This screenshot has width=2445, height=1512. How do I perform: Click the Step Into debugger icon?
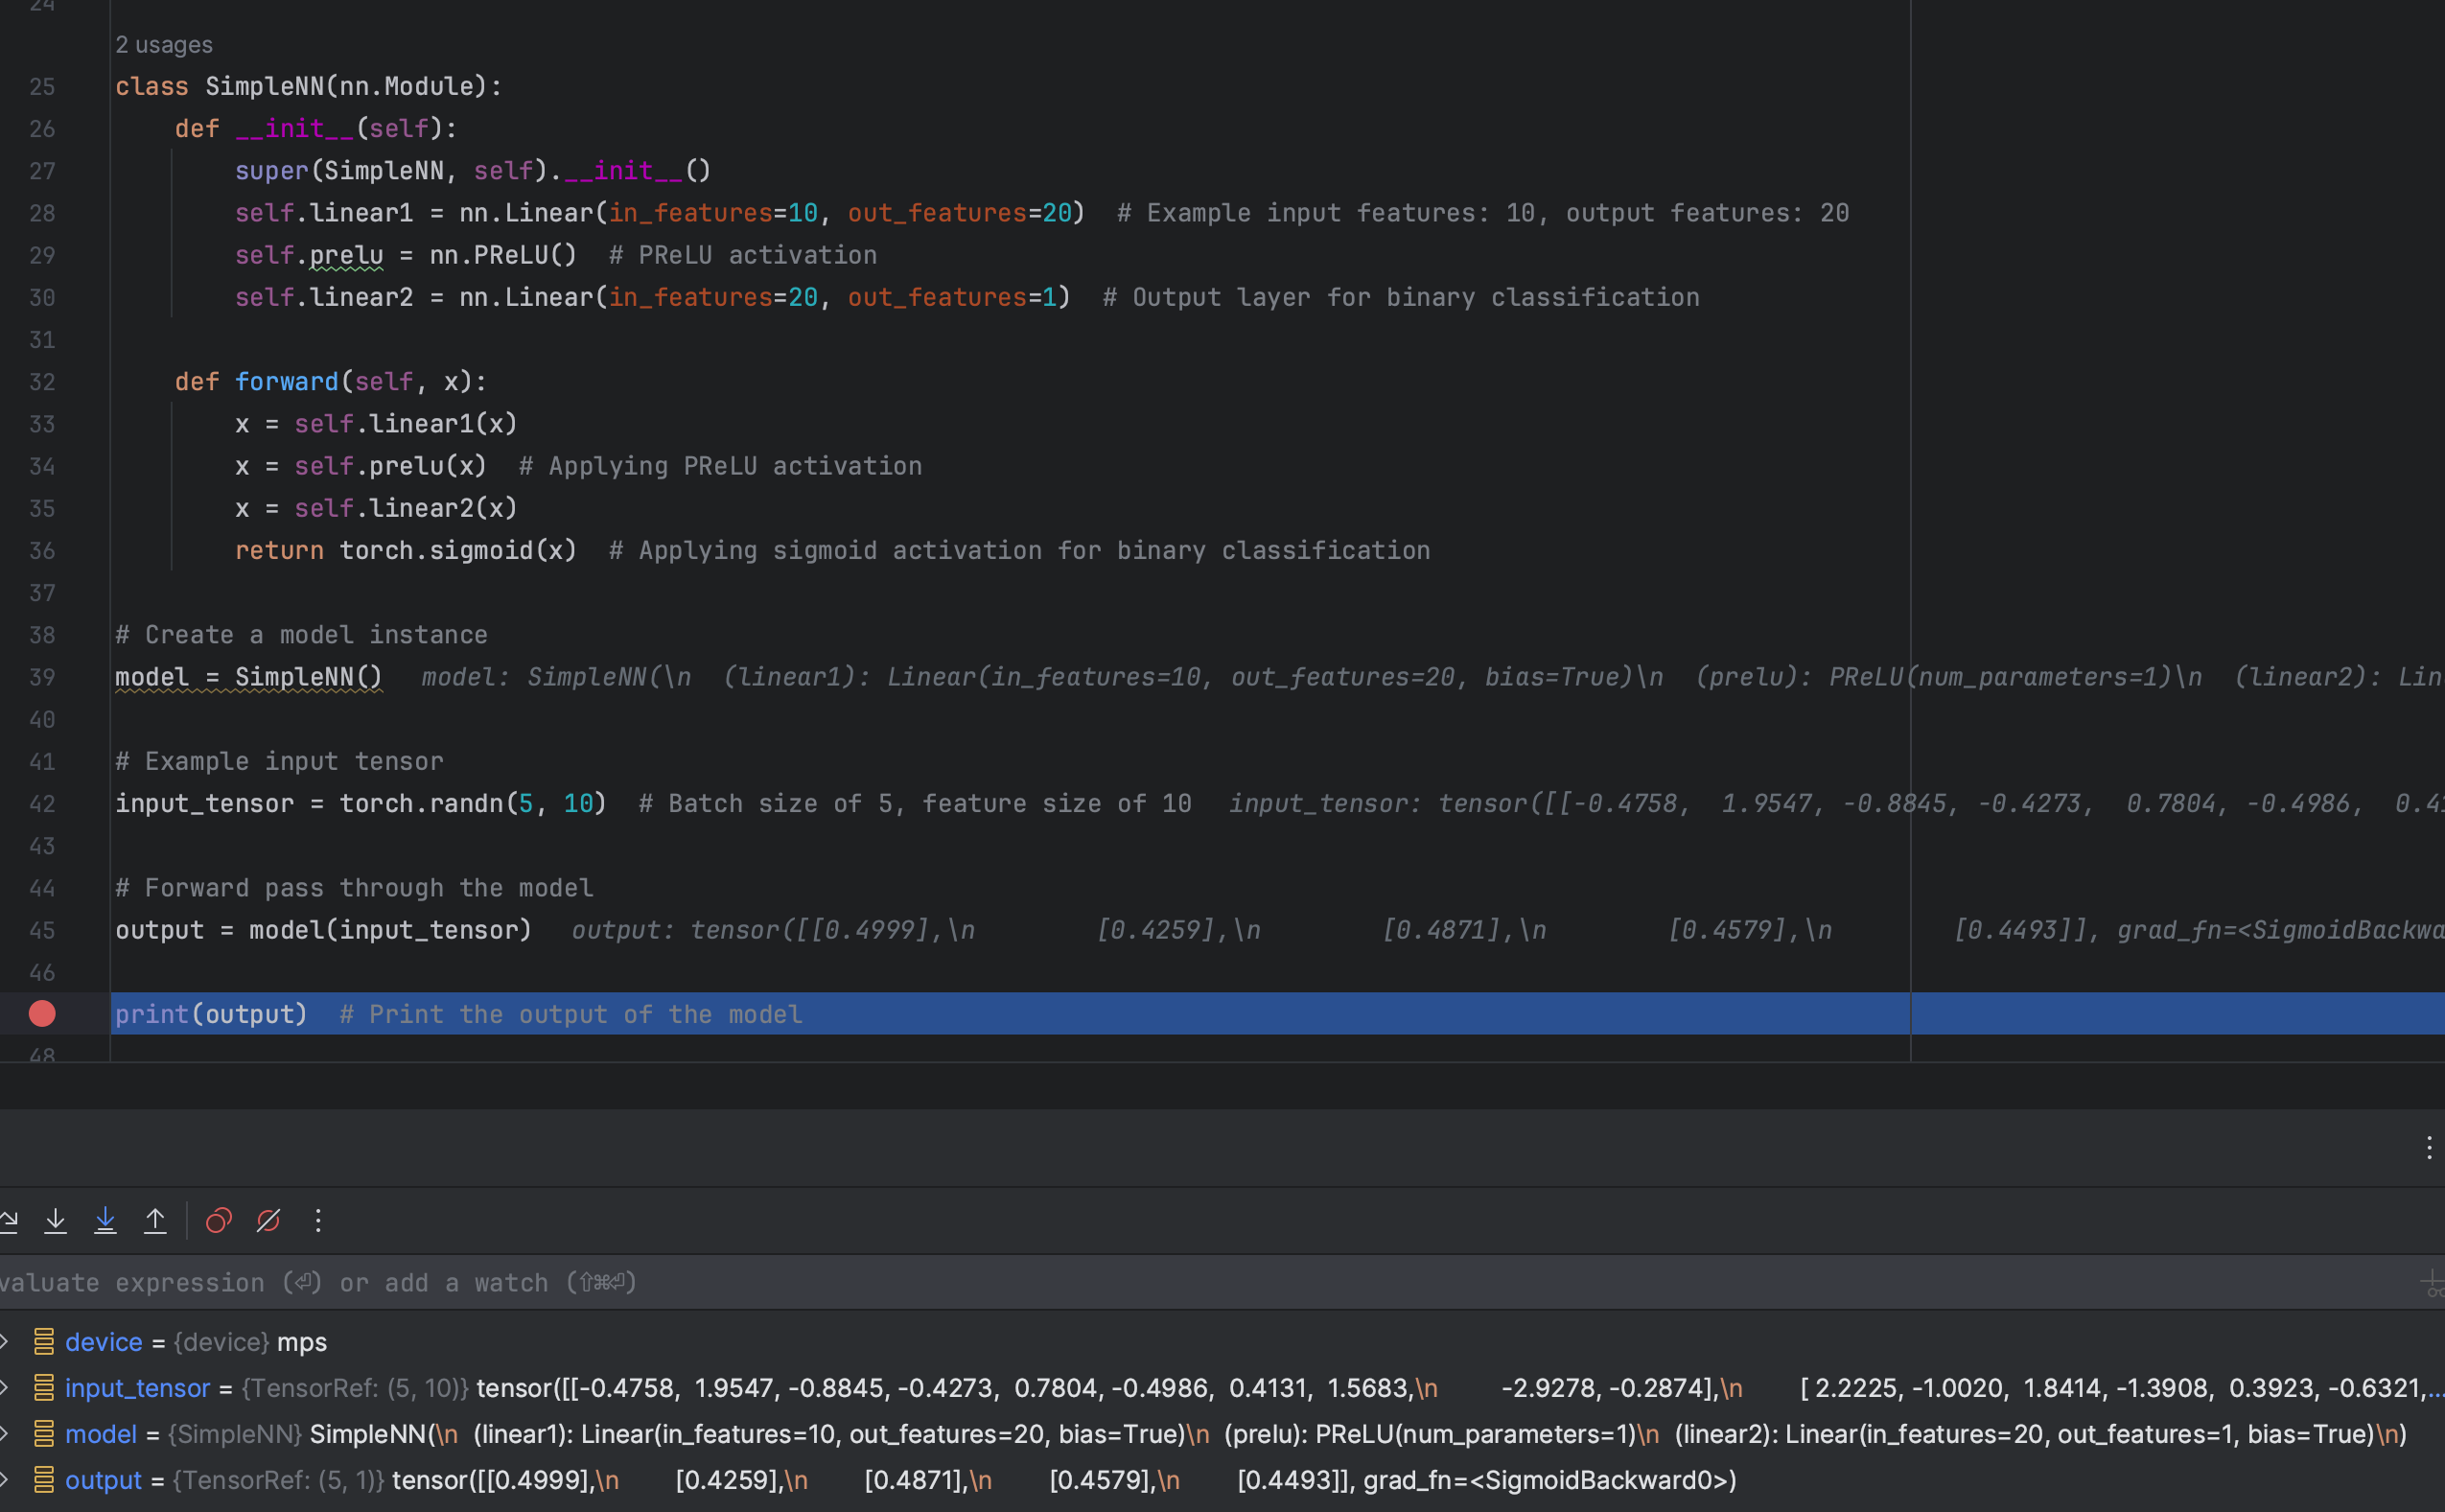pos(56,1220)
